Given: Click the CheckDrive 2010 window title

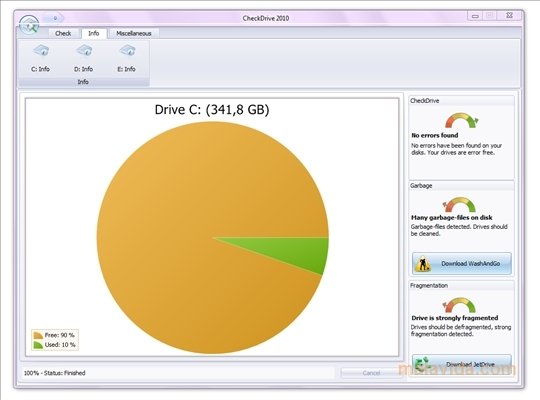Looking at the screenshot, I should [x=266, y=18].
